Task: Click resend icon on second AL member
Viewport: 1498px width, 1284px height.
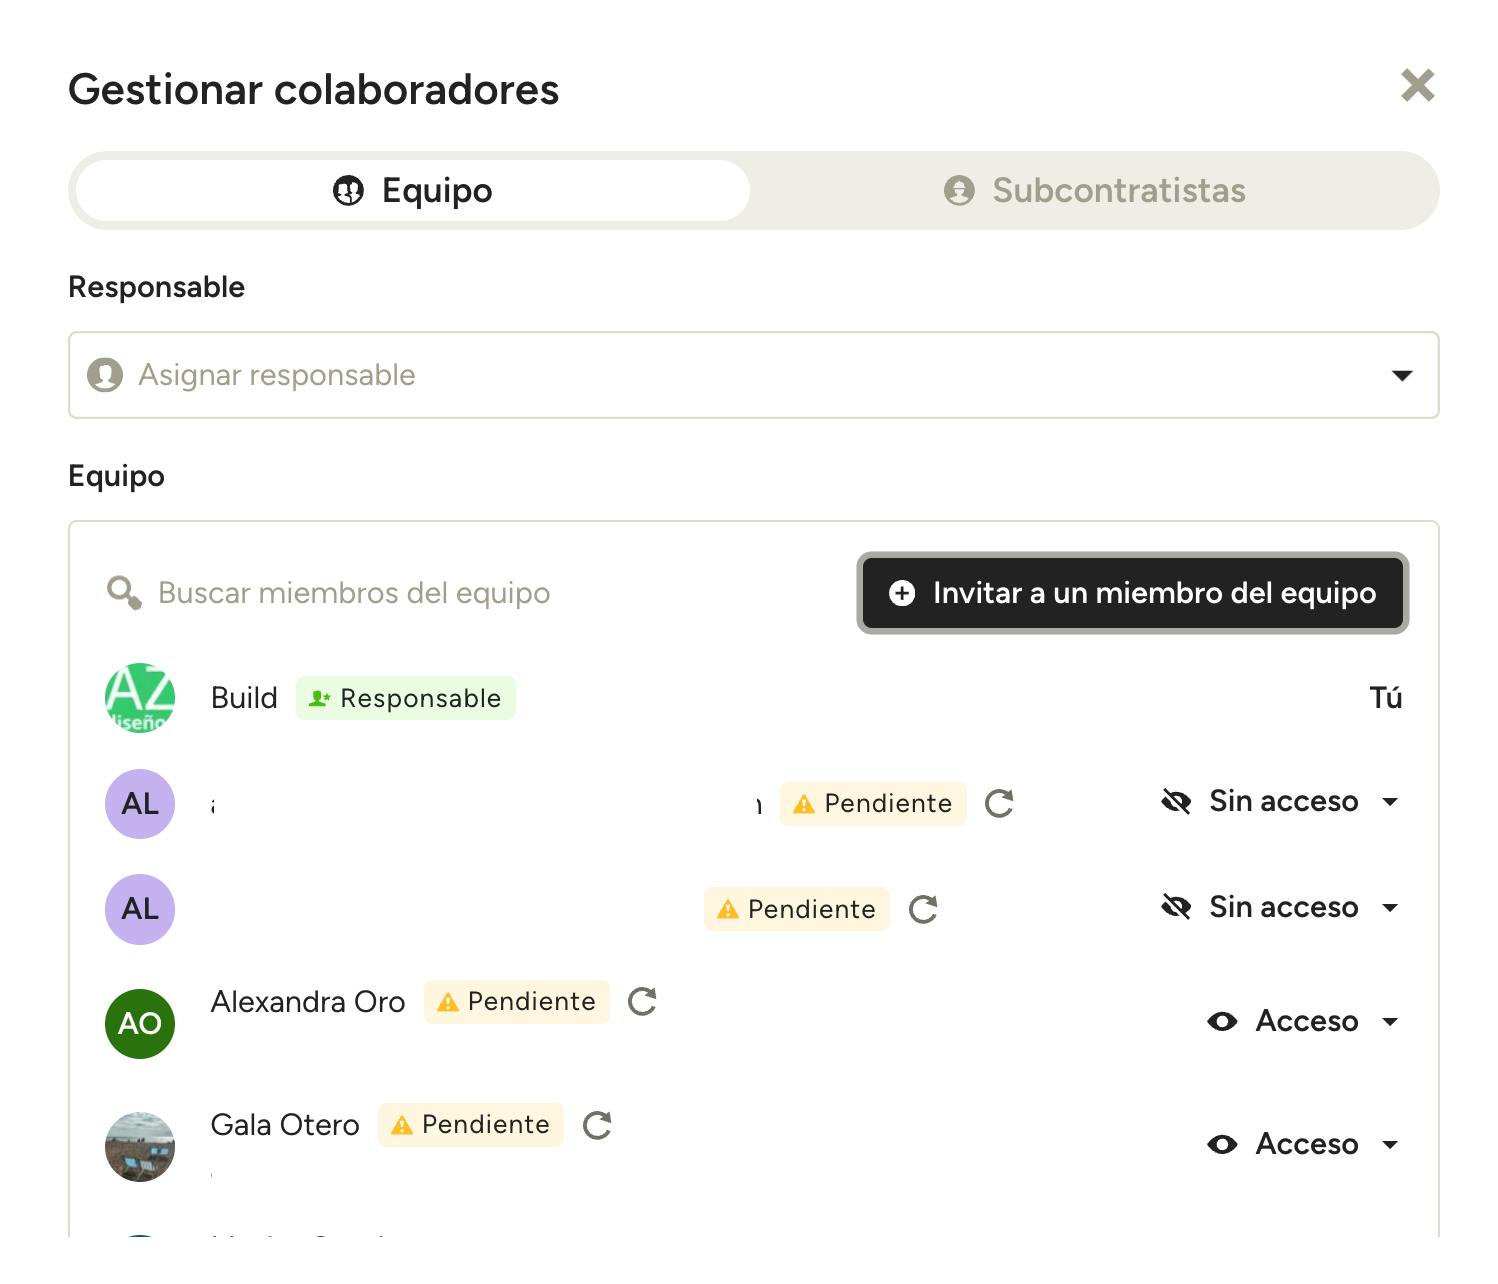Action: (923, 909)
